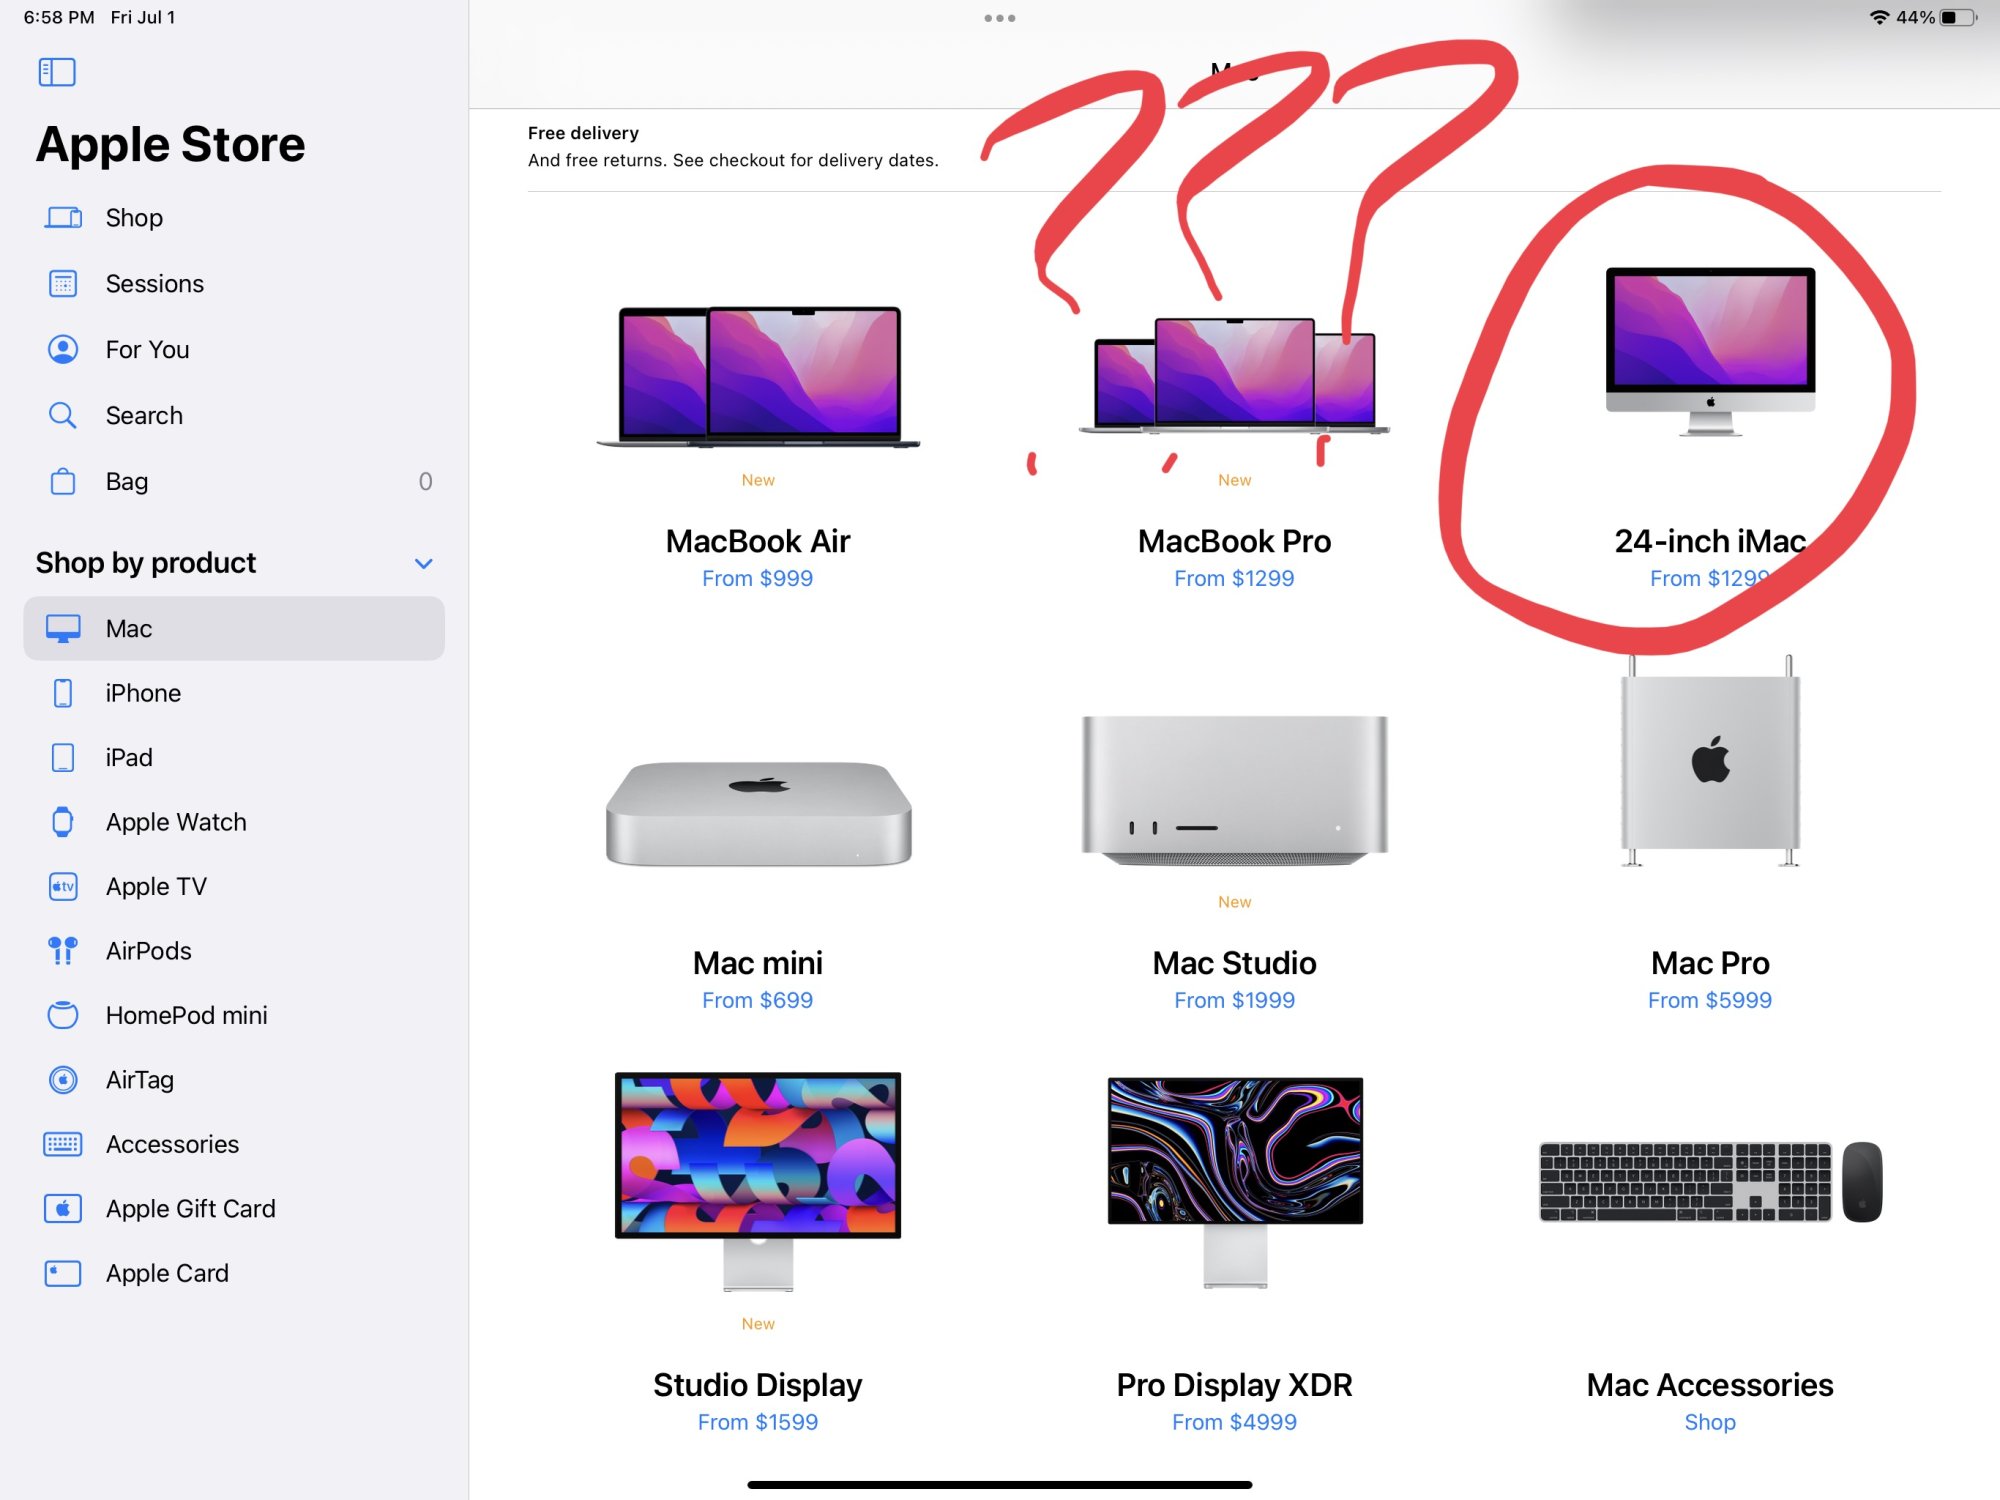Open the Shop section icon

(x=63, y=218)
